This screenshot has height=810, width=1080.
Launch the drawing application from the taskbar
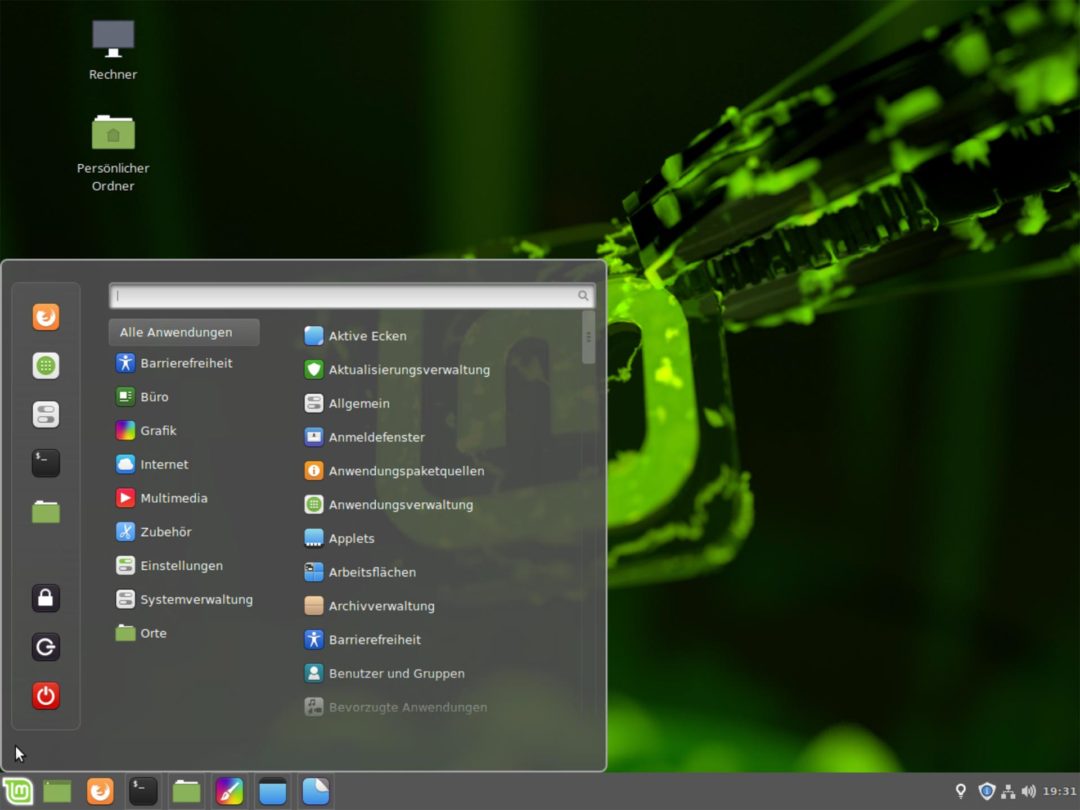click(x=229, y=791)
